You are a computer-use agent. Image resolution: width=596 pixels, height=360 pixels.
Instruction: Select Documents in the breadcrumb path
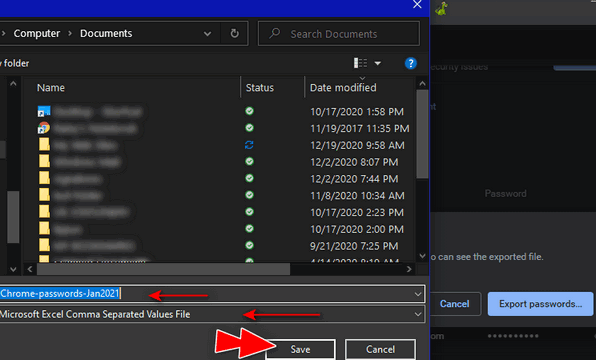coord(106,33)
